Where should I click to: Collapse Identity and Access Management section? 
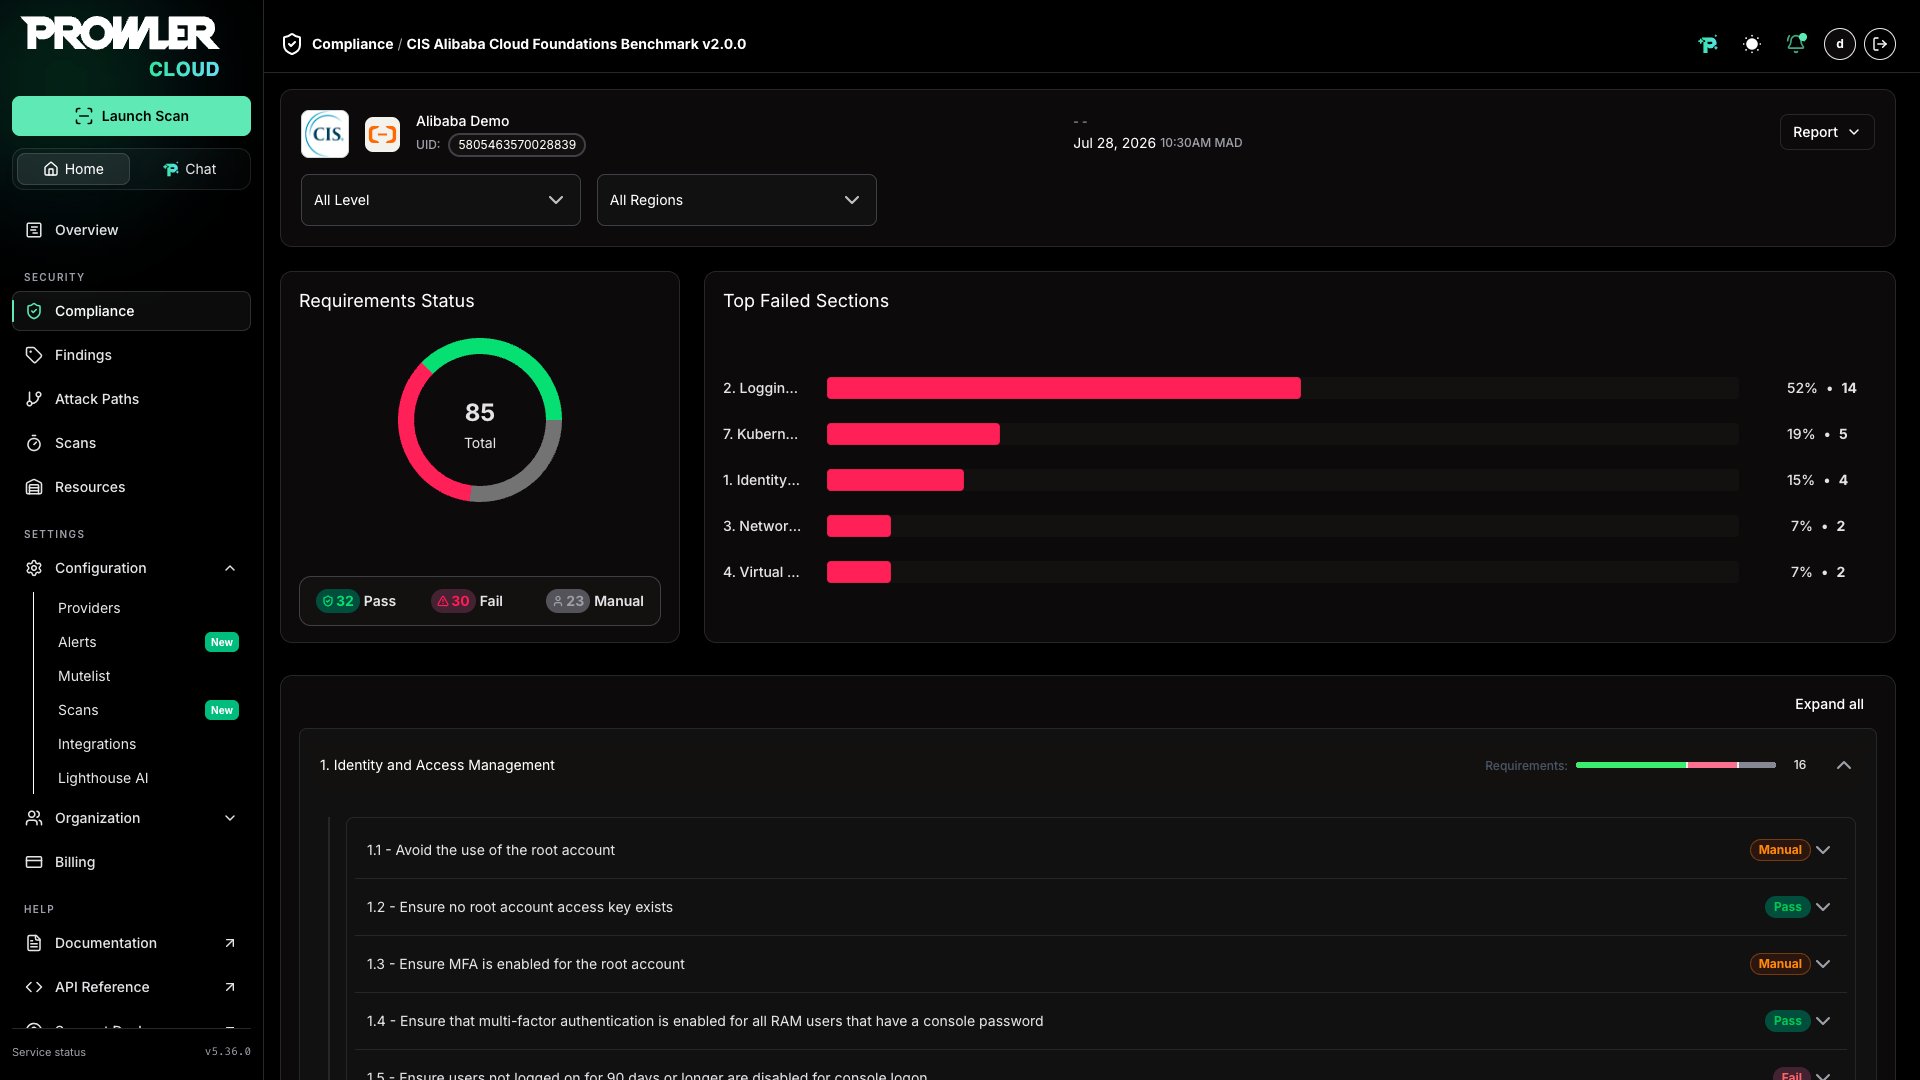coord(1844,765)
